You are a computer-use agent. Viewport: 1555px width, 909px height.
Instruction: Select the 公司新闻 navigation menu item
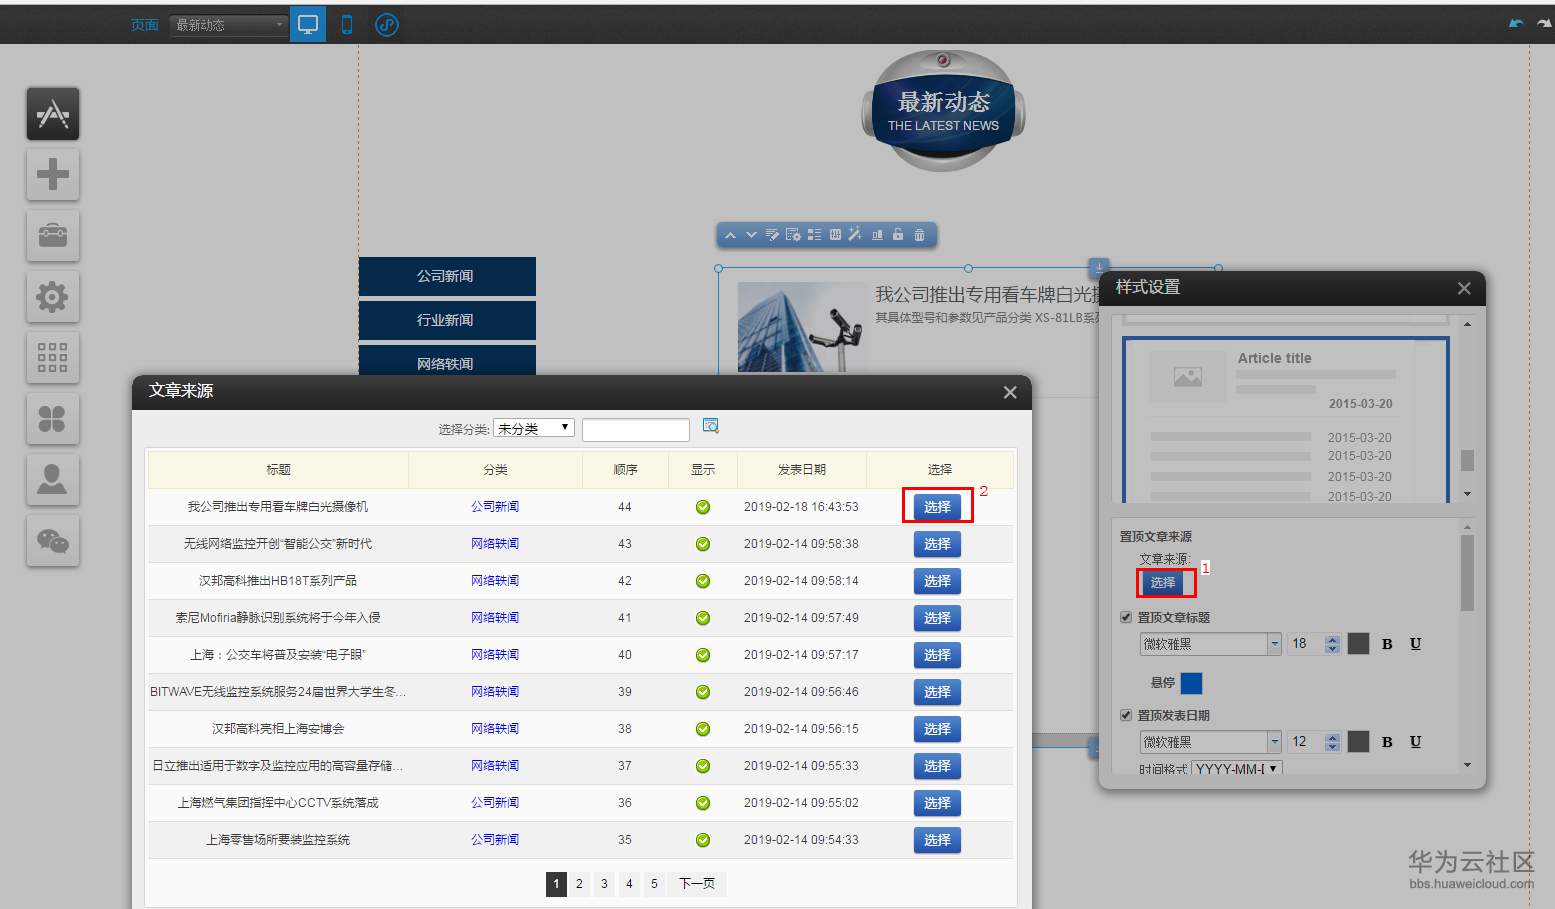coord(447,276)
